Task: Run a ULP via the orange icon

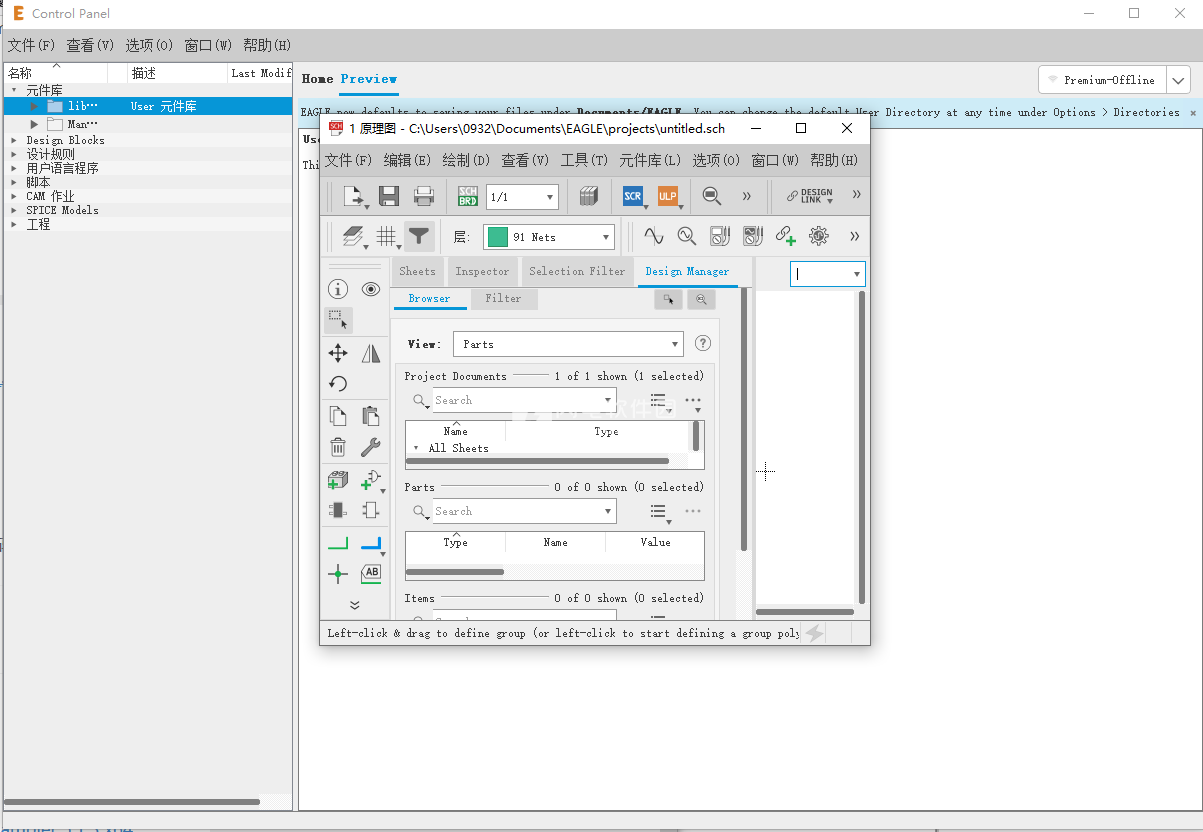Action: 667,197
